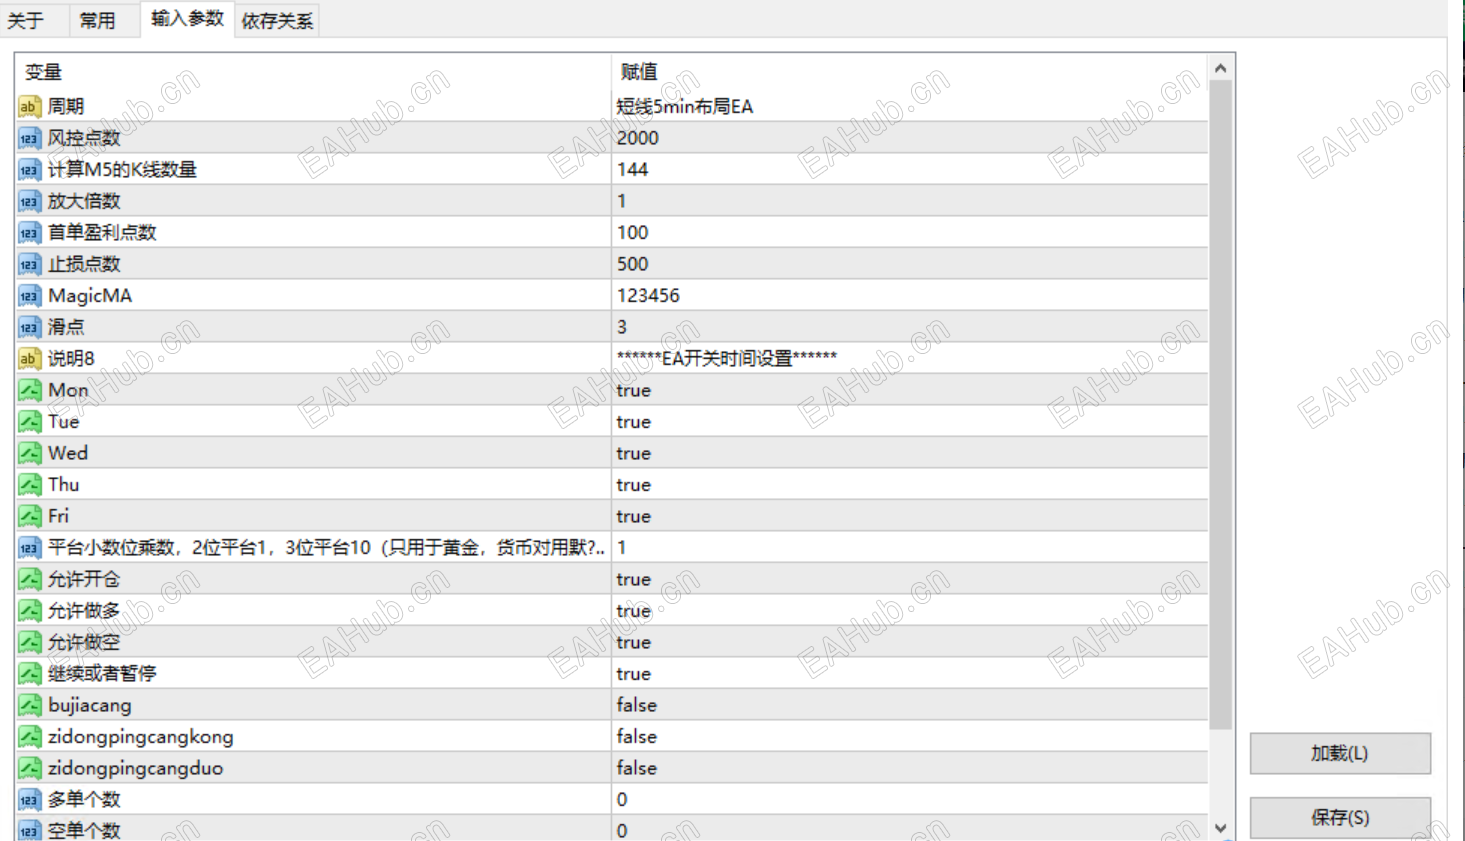1465x841 pixels.
Task: Click the boolean icon beside Mon
Action: point(29,390)
